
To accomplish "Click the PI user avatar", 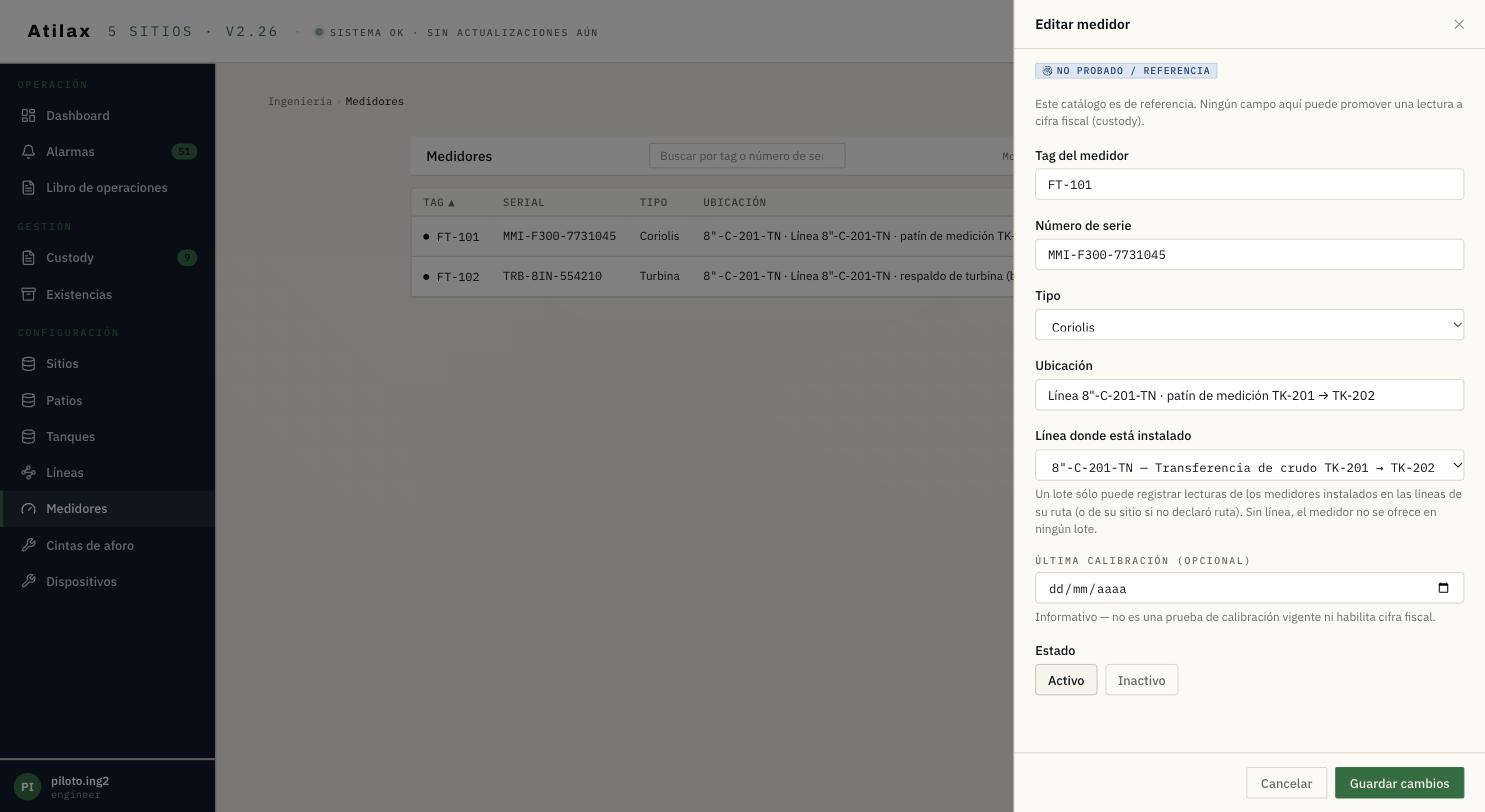I will [x=27, y=787].
